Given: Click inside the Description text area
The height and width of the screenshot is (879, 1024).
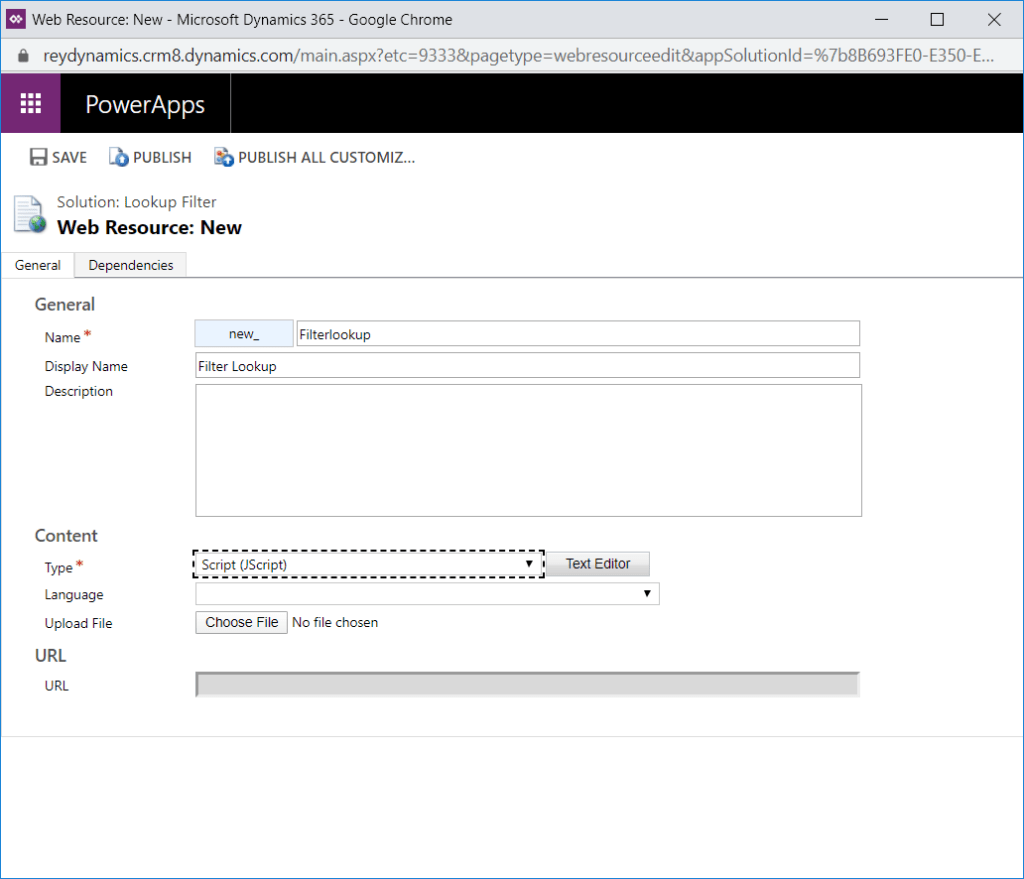Looking at the screenshot, I should pos(527,450).
